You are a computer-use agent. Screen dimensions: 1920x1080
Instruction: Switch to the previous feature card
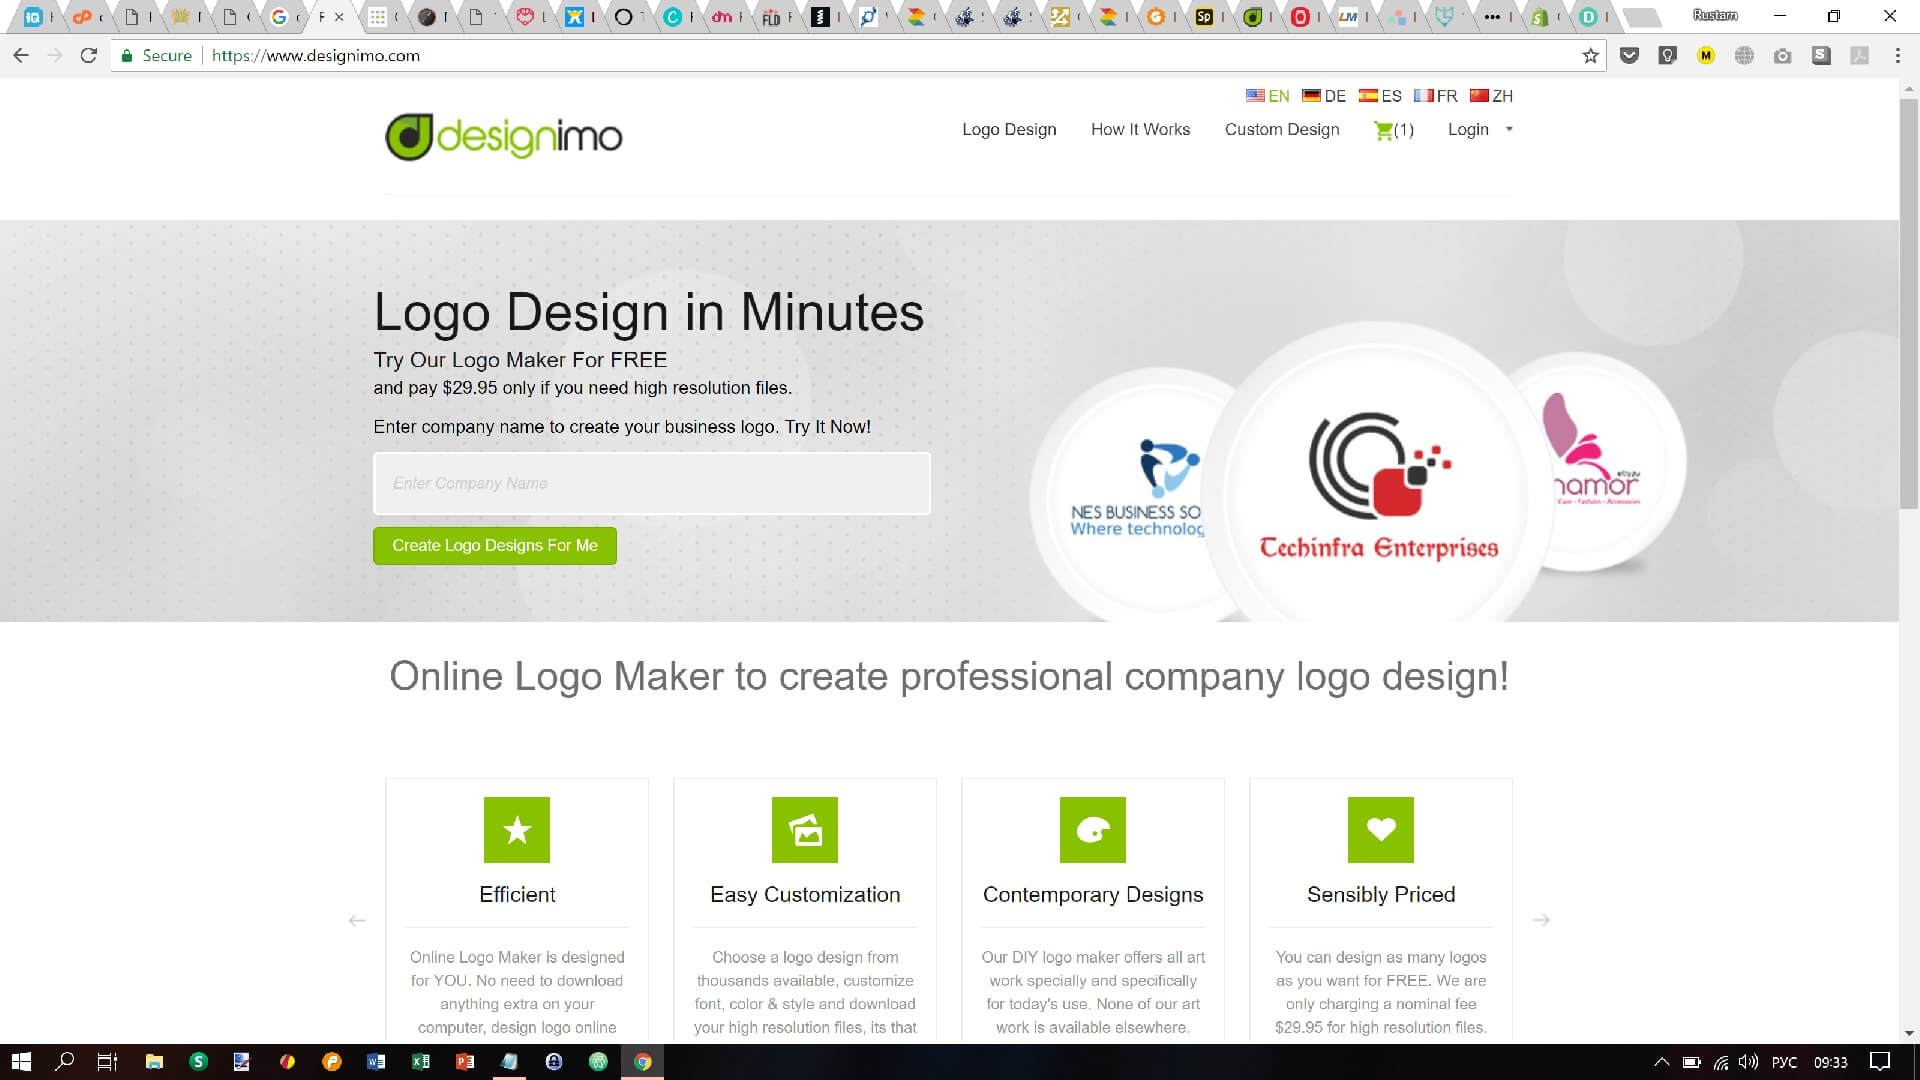click(357, 920)
